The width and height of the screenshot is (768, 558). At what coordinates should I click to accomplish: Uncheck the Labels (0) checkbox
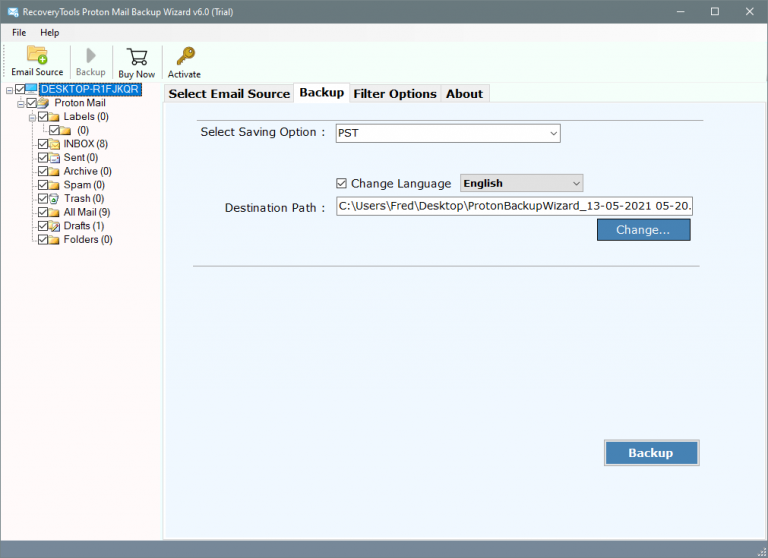tap(43, 117)
